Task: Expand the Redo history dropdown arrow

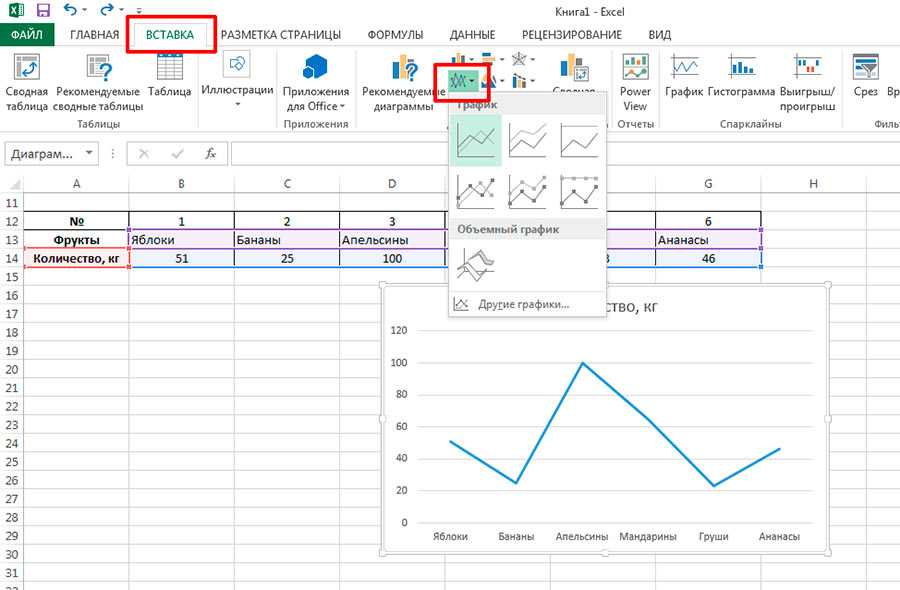Action: (121, 10)
